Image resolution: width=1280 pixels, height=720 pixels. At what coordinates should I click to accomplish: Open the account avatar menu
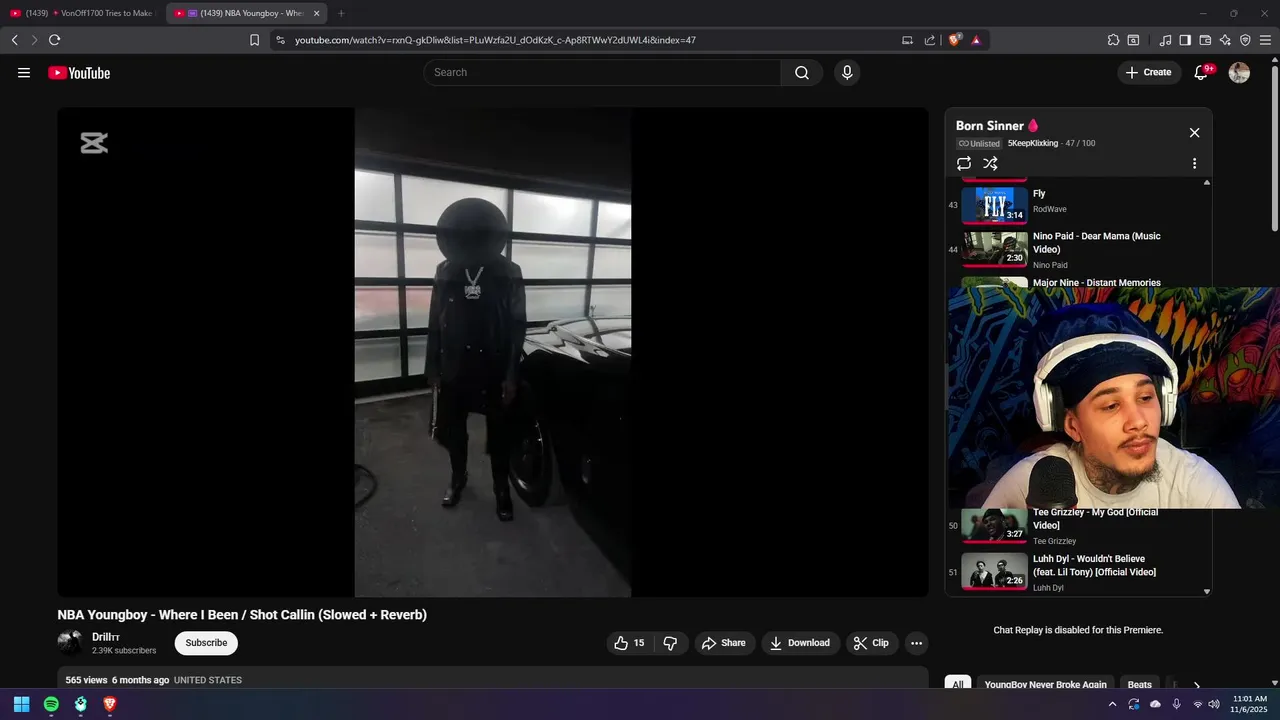click(1239, 72)
